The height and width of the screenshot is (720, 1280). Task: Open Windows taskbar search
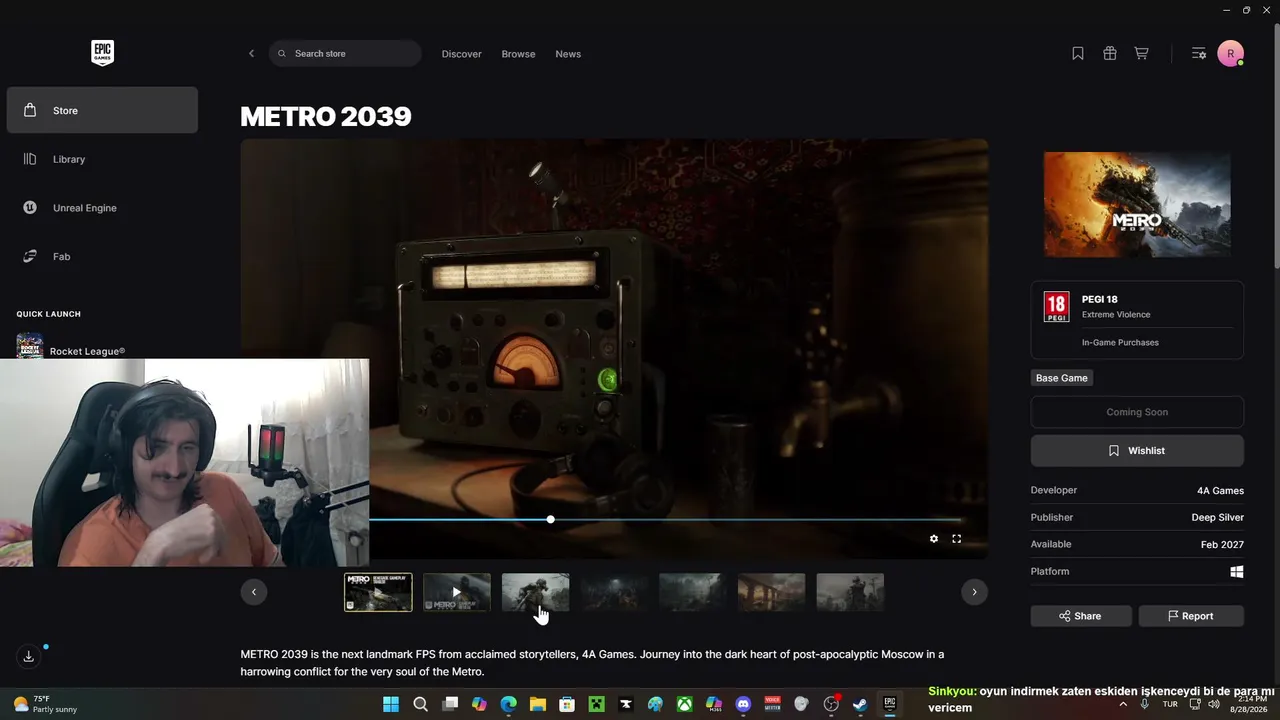click(x=421, y=704)
